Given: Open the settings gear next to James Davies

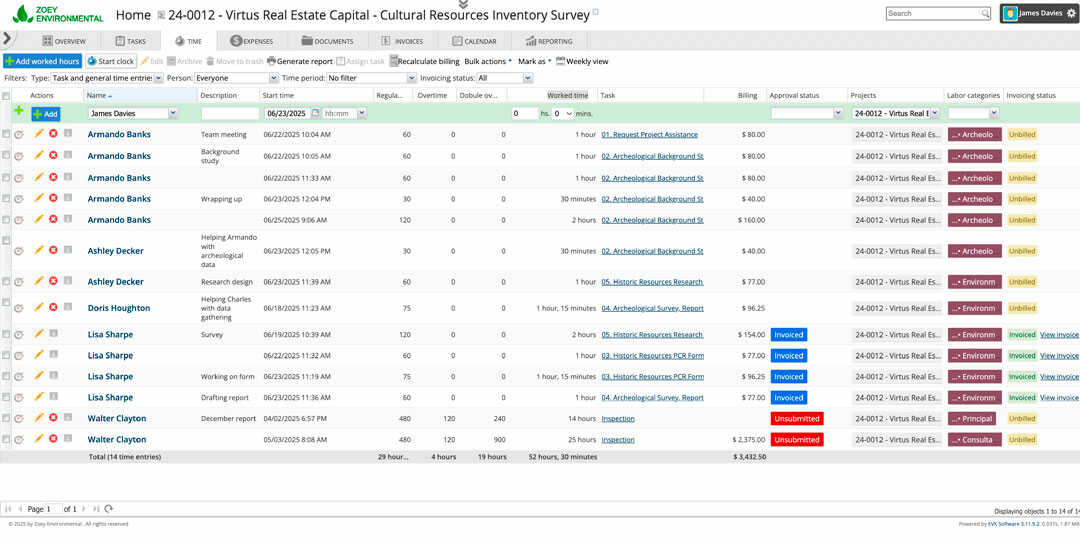Looking at the screenshot, I should 1071,14.
